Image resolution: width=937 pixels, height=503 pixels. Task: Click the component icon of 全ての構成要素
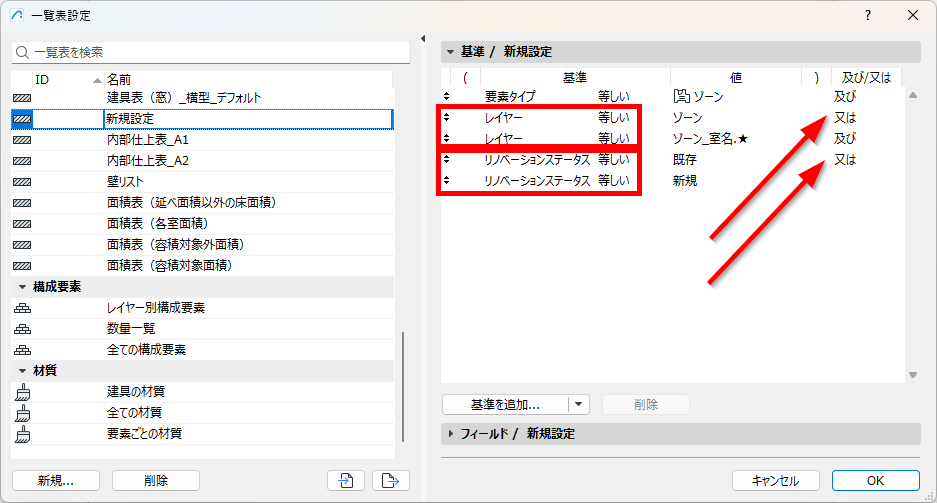[23, 350]
